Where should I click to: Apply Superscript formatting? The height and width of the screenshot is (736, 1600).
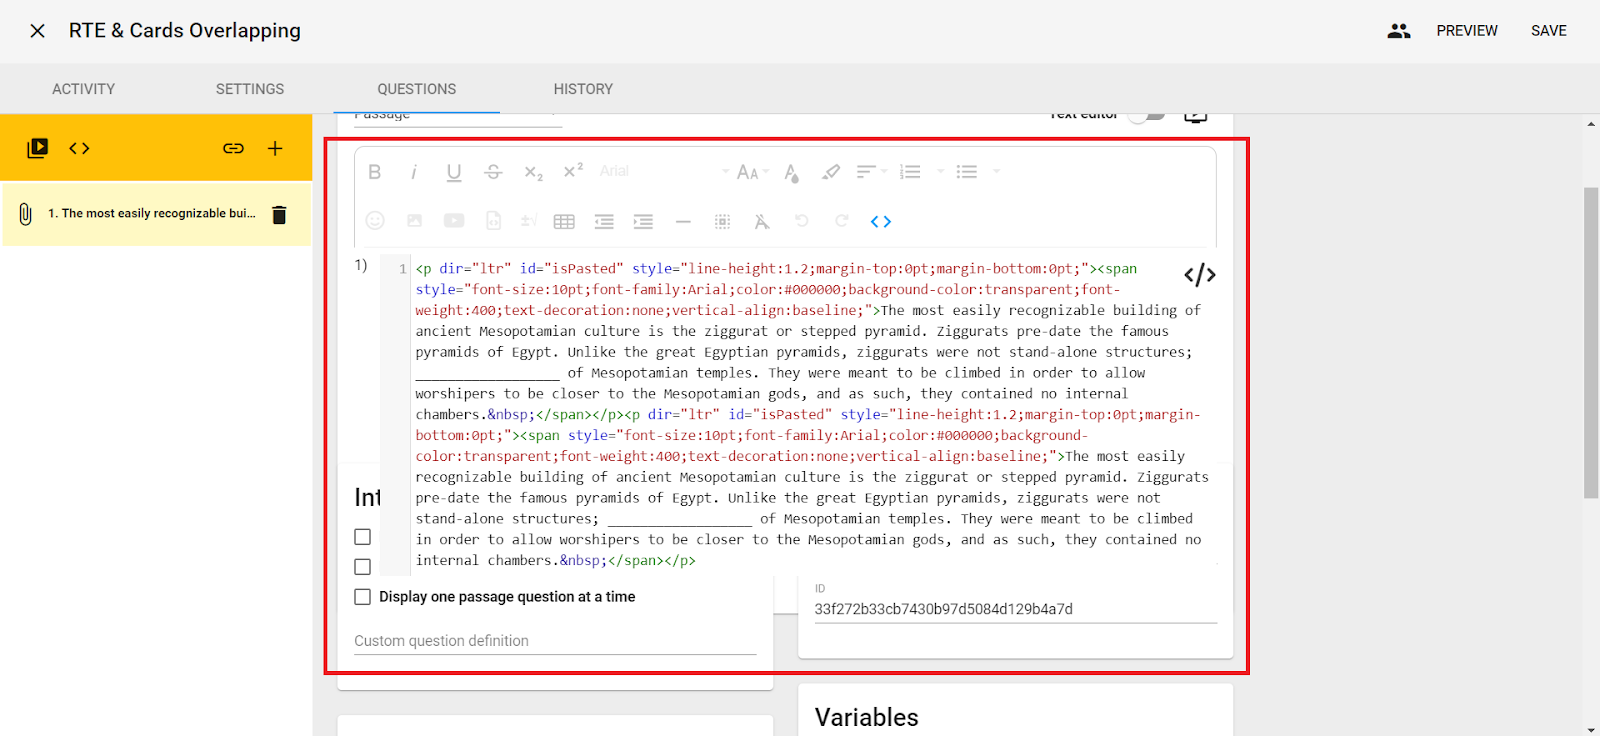(573, 171)
